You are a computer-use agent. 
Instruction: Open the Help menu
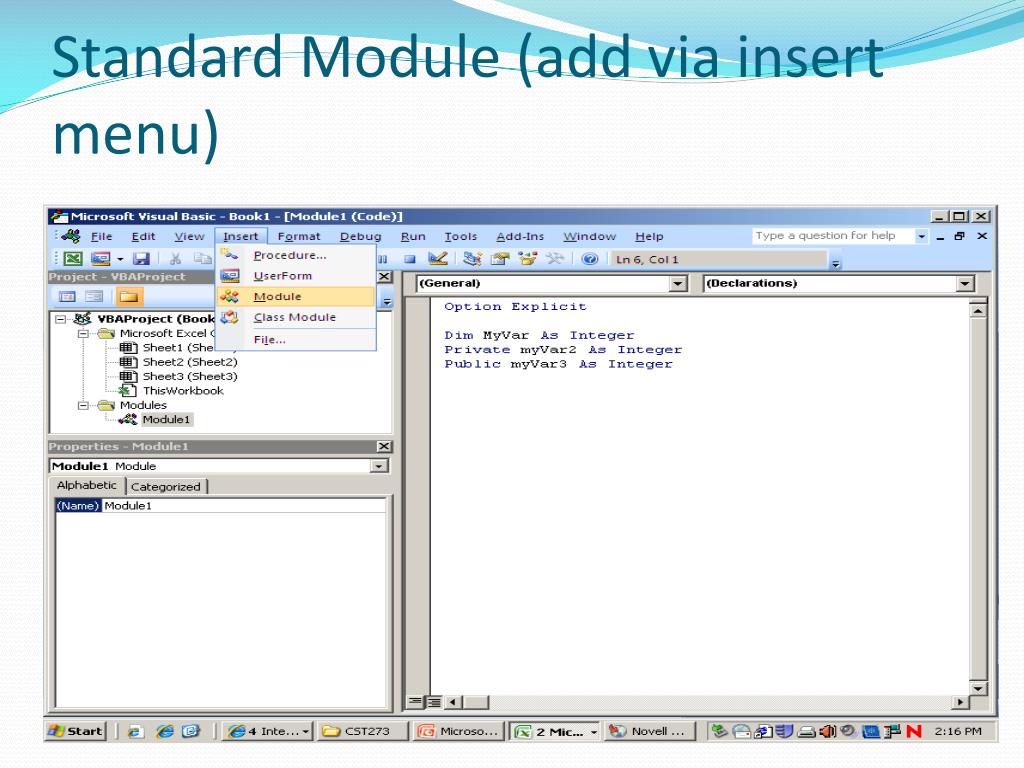[649, 236]
